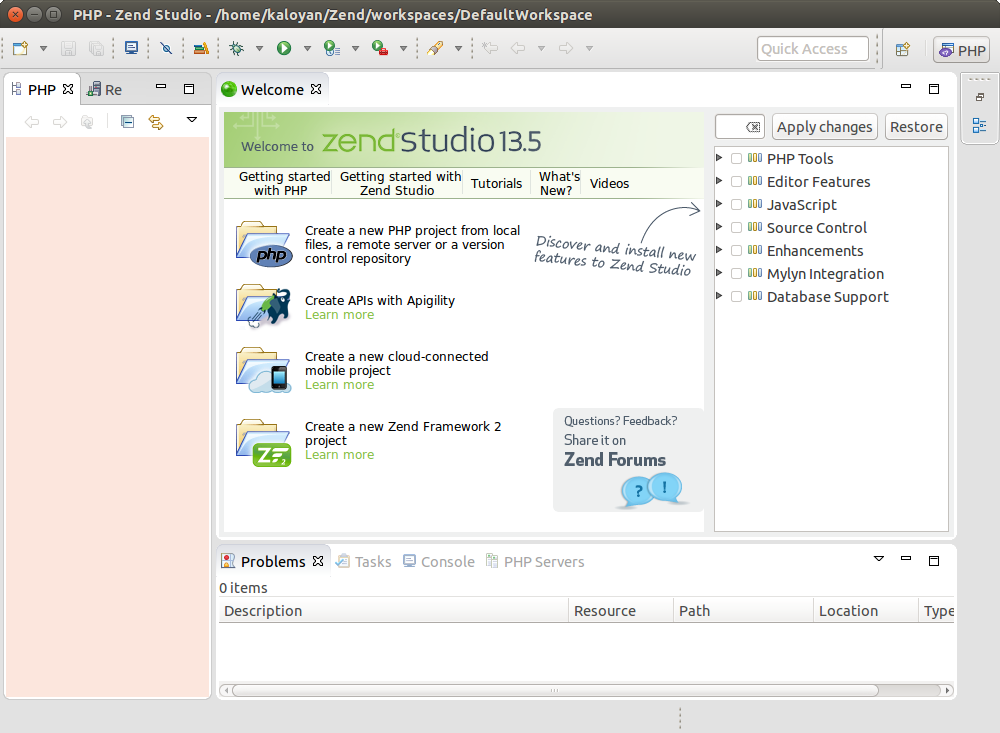1000x733 pixels.
Task: Click the search flashlight toolbar icon
Action: pyautogui.click(x=435, y=48)
